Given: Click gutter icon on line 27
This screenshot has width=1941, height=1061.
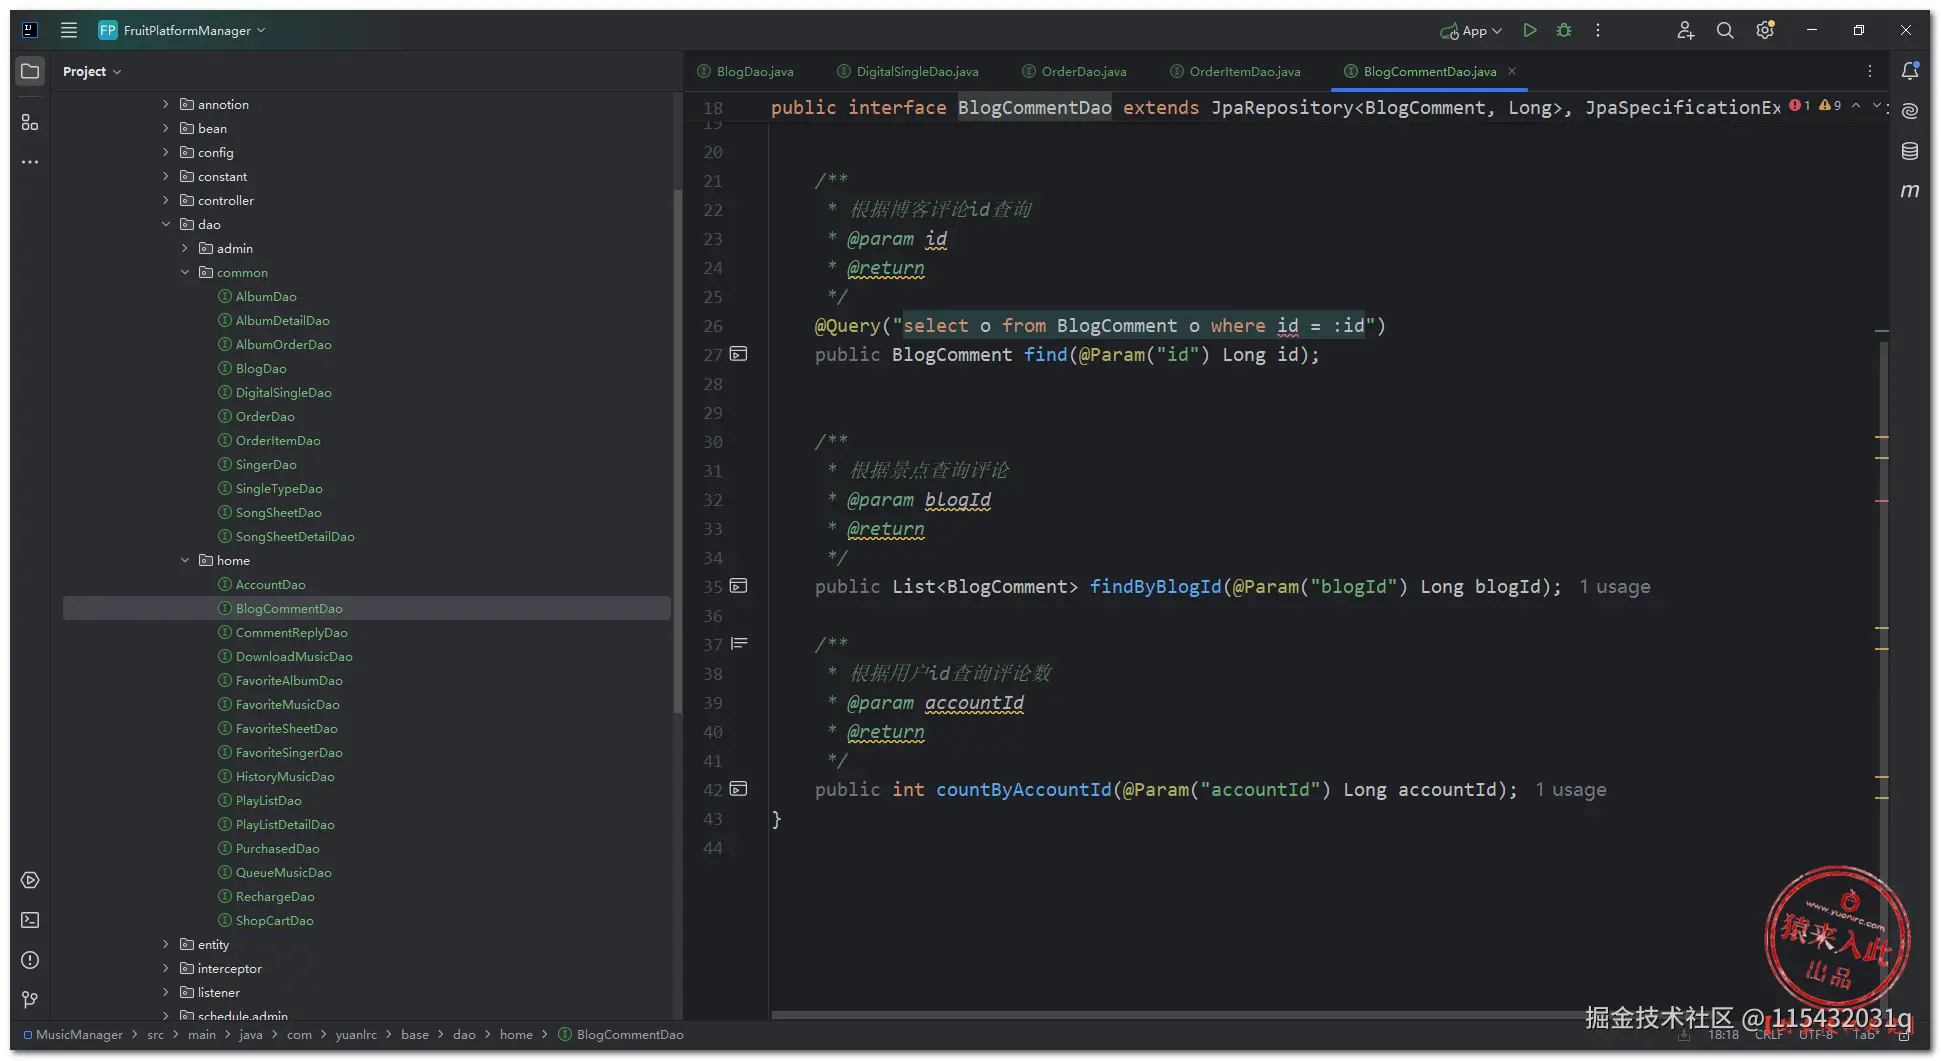Looking at the screenshot, I should coord(739,354).
